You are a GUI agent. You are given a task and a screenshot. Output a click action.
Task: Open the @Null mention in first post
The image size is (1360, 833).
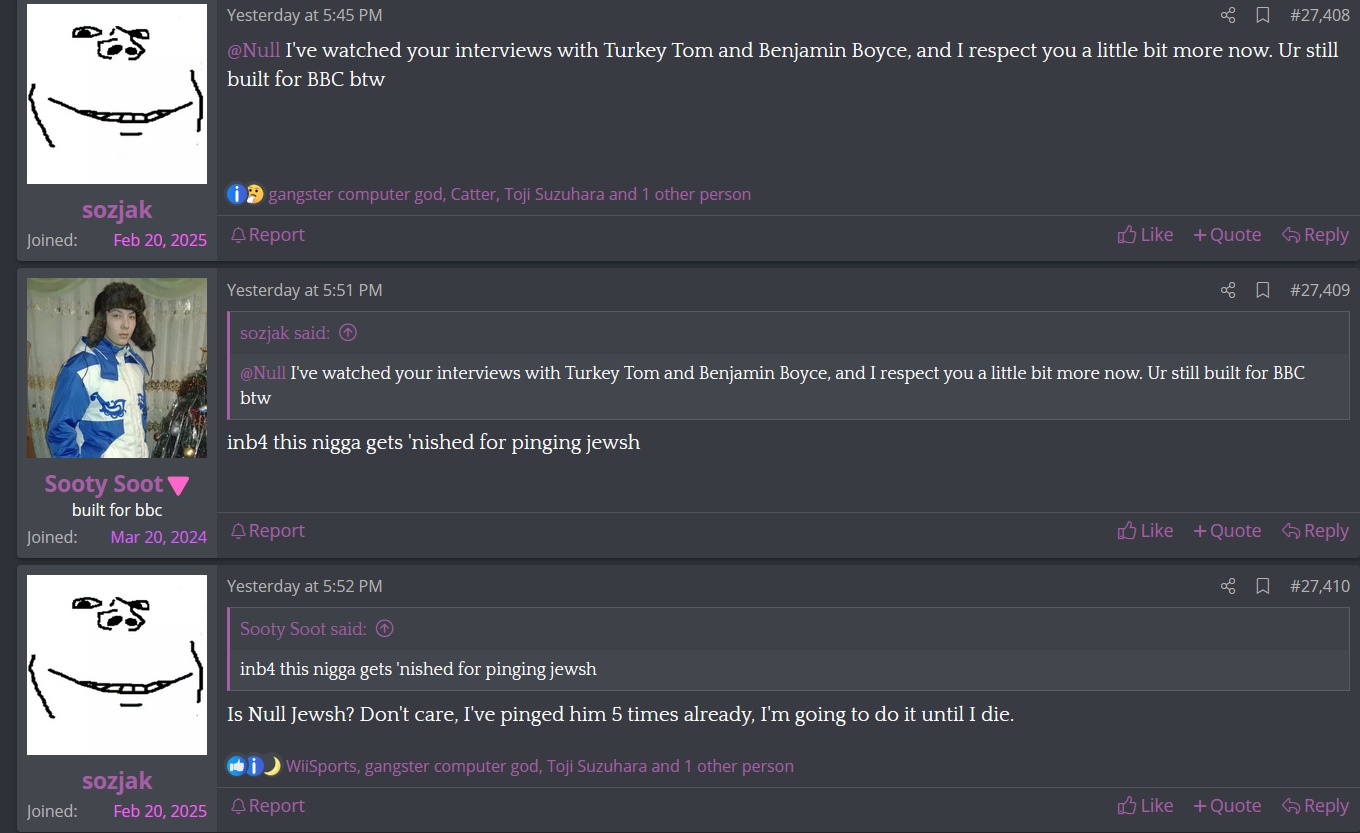coord(254,50)
